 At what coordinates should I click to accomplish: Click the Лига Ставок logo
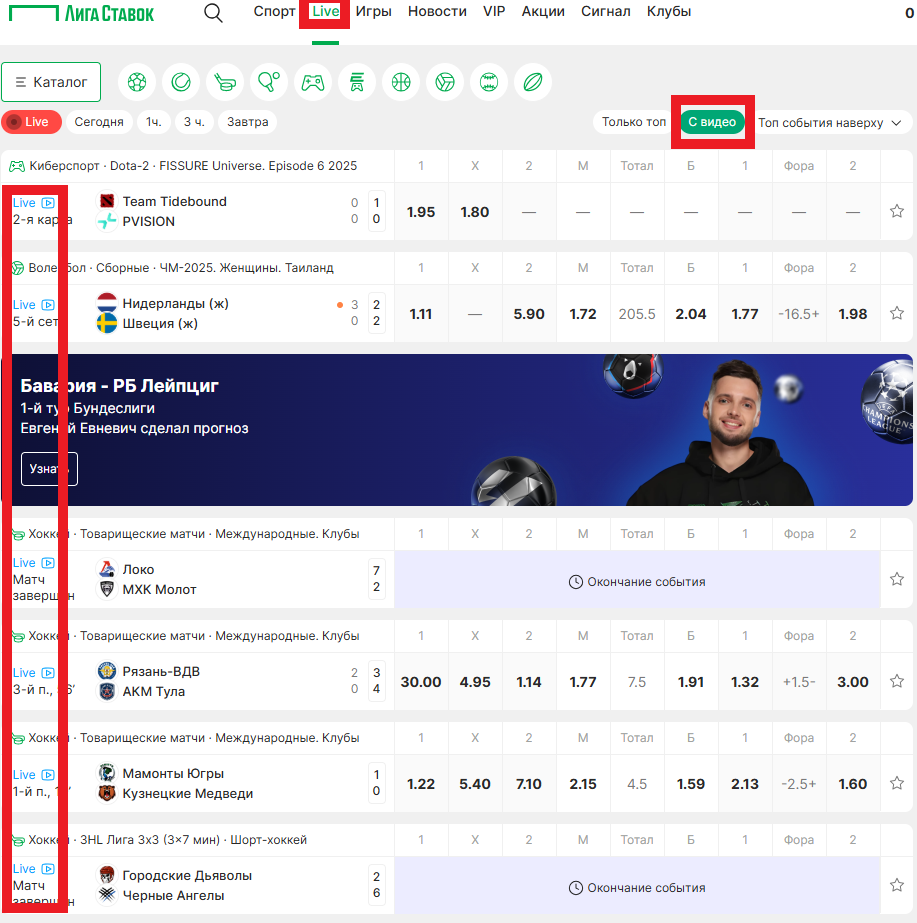pos(81,13)
